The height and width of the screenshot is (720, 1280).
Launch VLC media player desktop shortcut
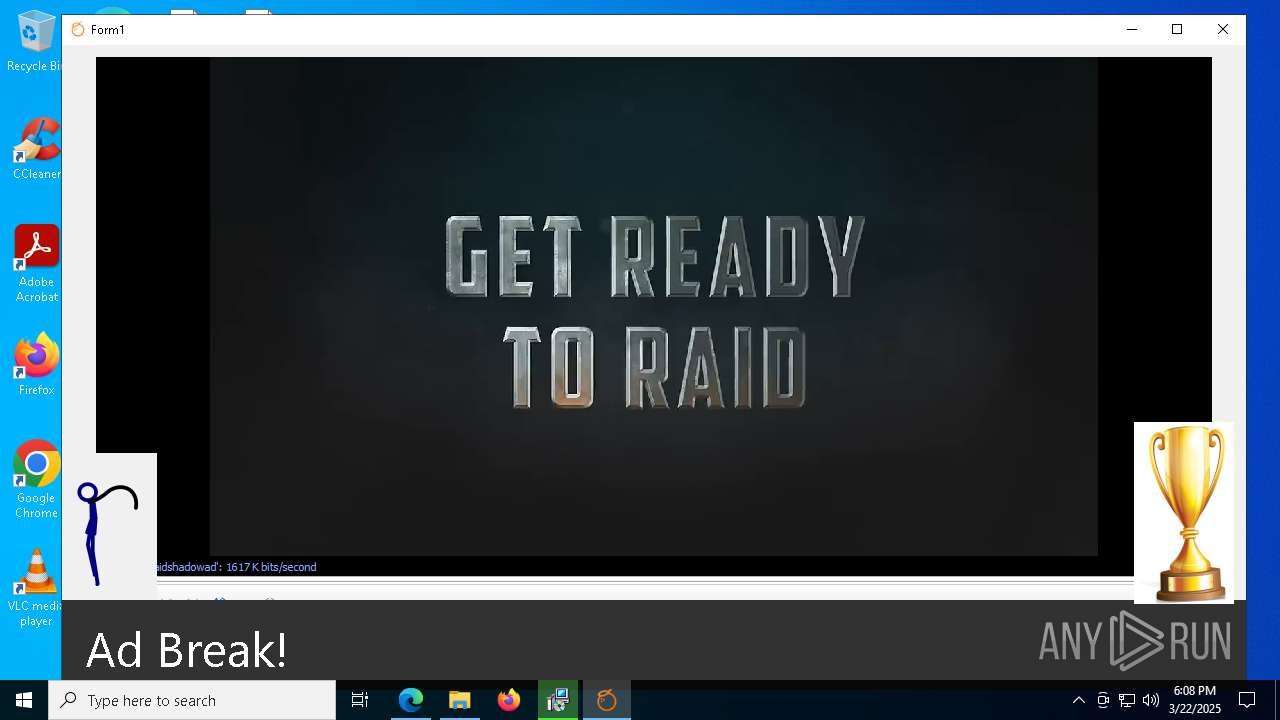(37, 588)
